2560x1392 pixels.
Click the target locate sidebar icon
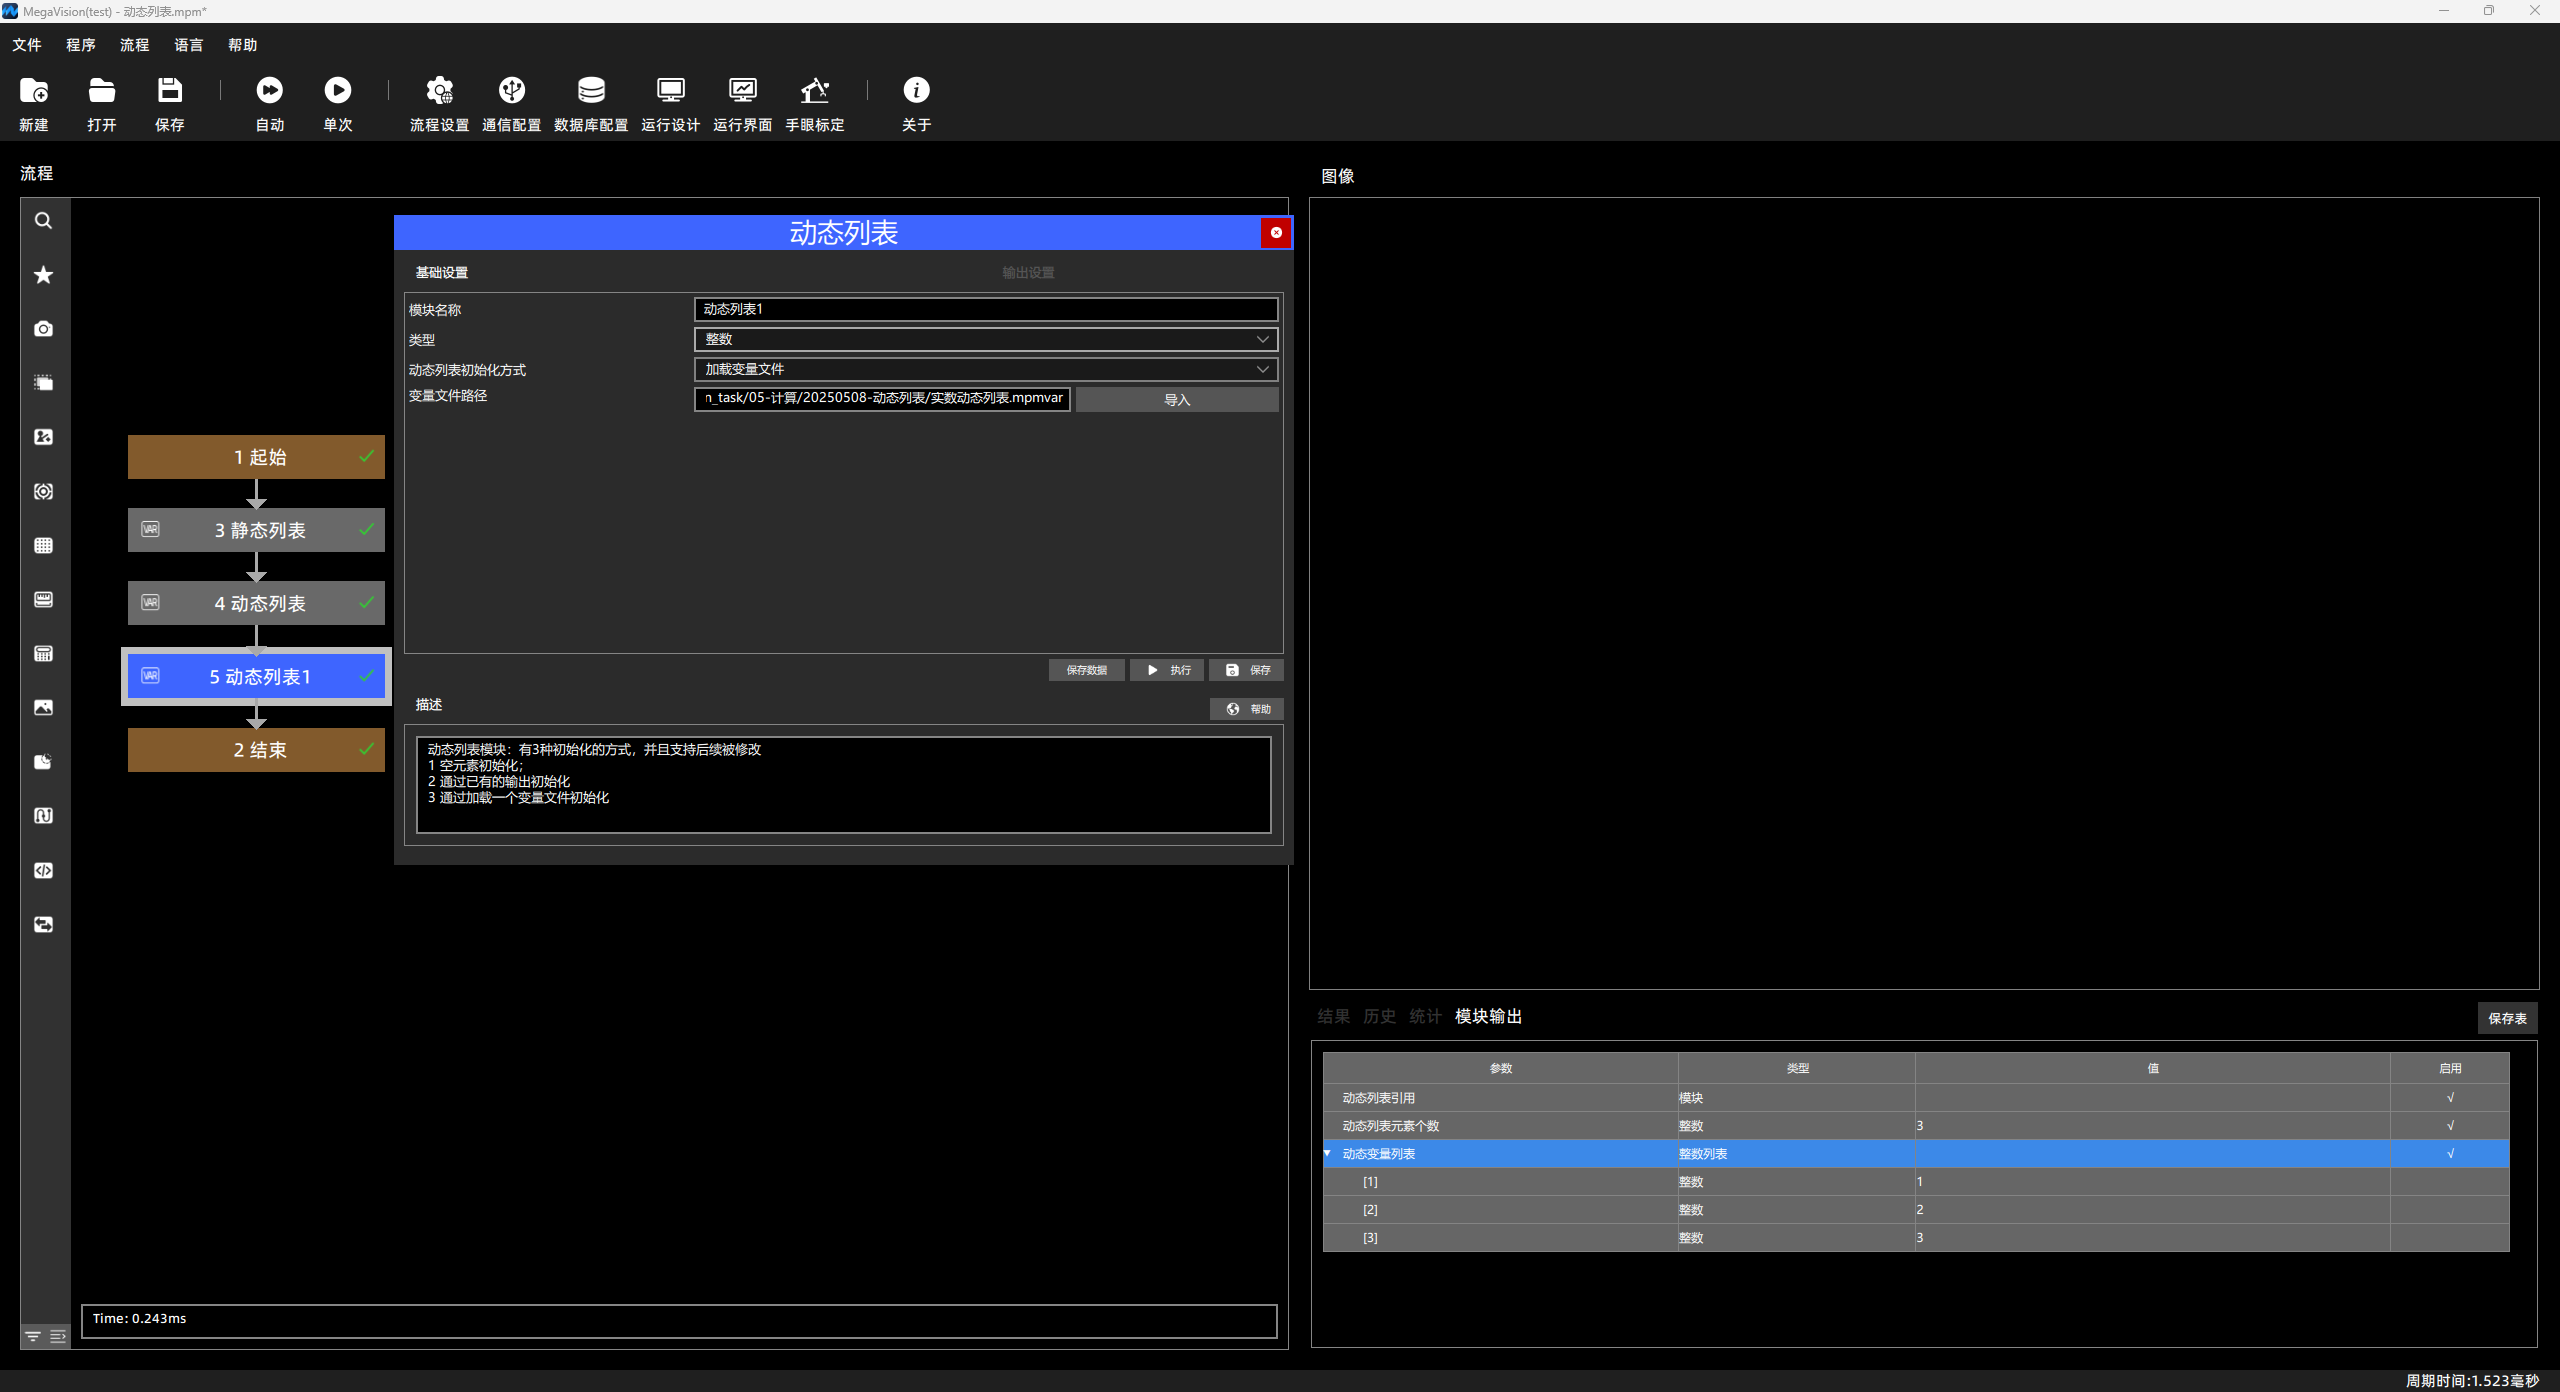tap(44, 491)
